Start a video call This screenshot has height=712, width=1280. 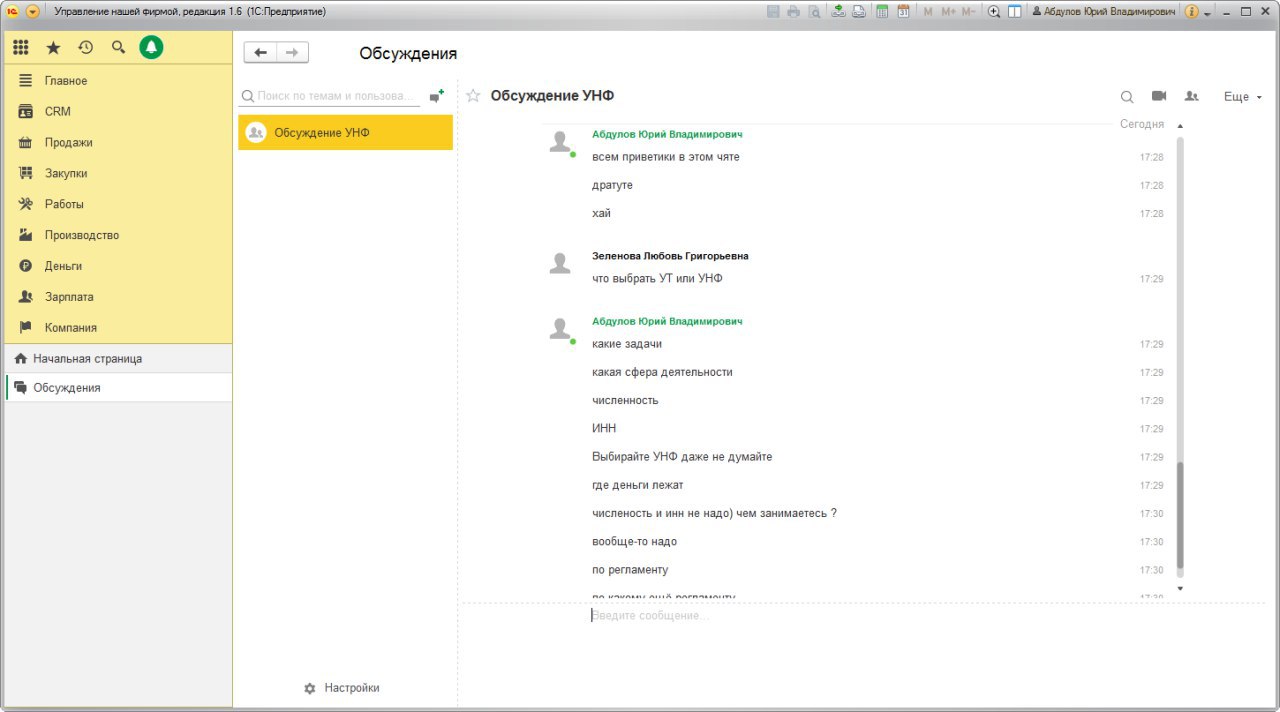click(1159, 96)
